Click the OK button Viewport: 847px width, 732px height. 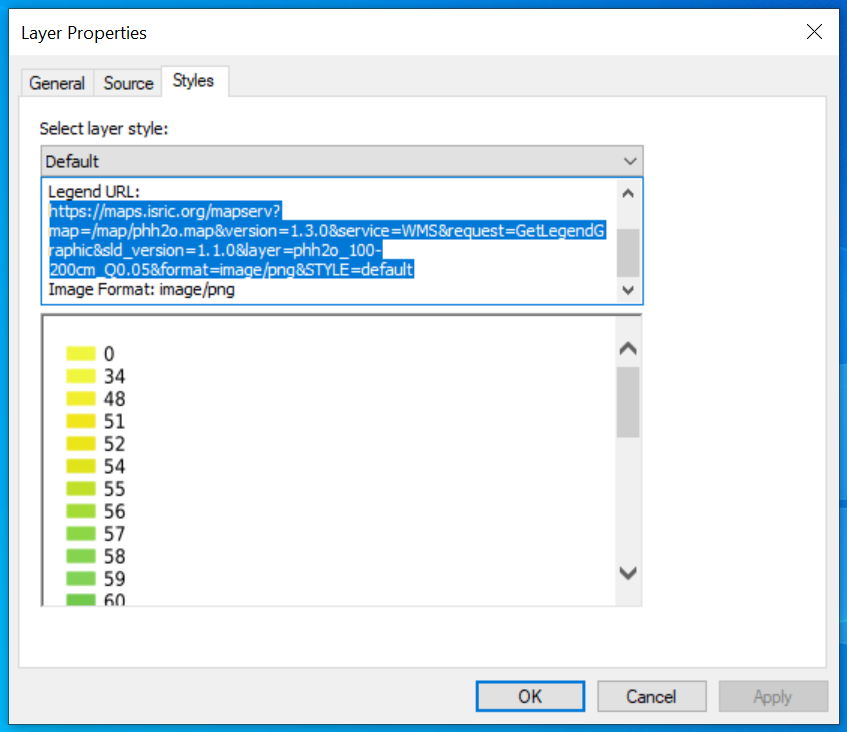[530, 696]
